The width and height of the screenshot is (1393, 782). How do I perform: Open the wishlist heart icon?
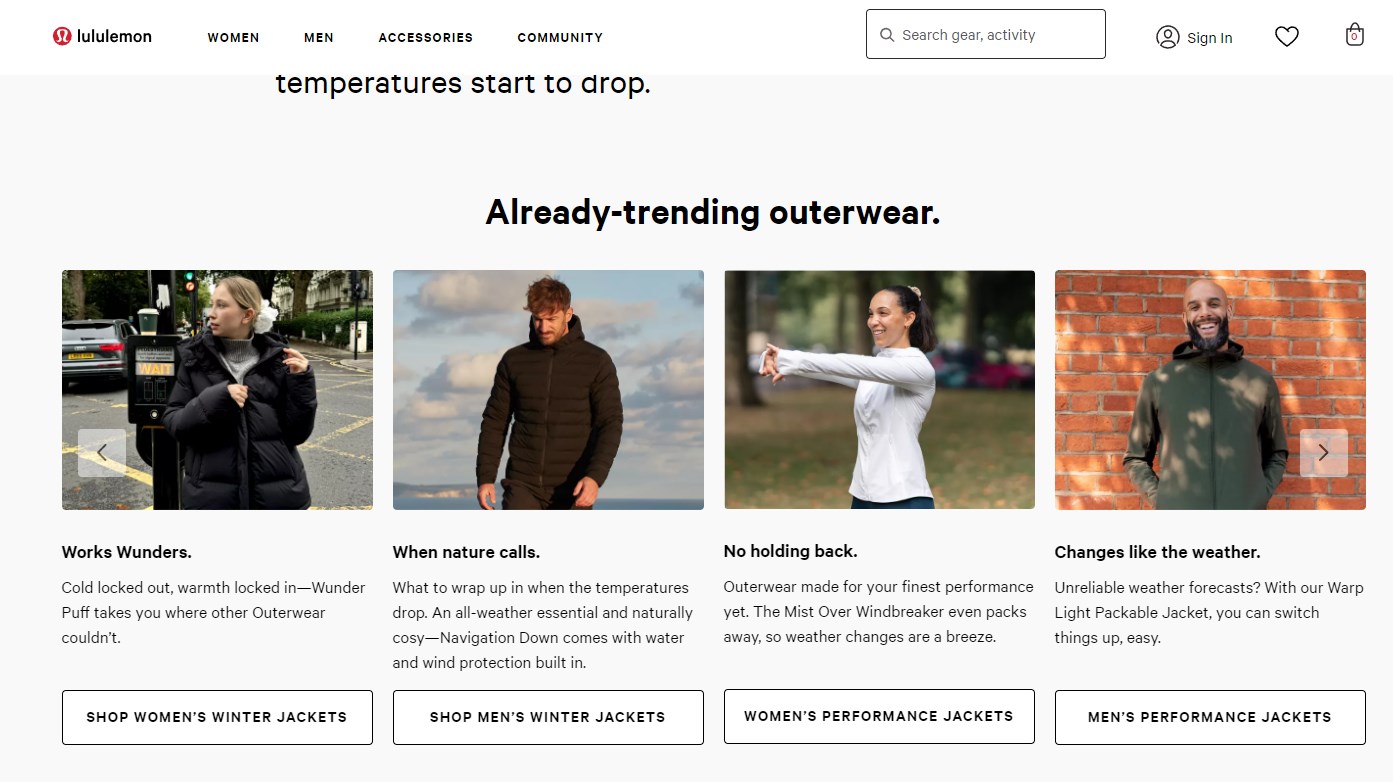(1287, 37)
